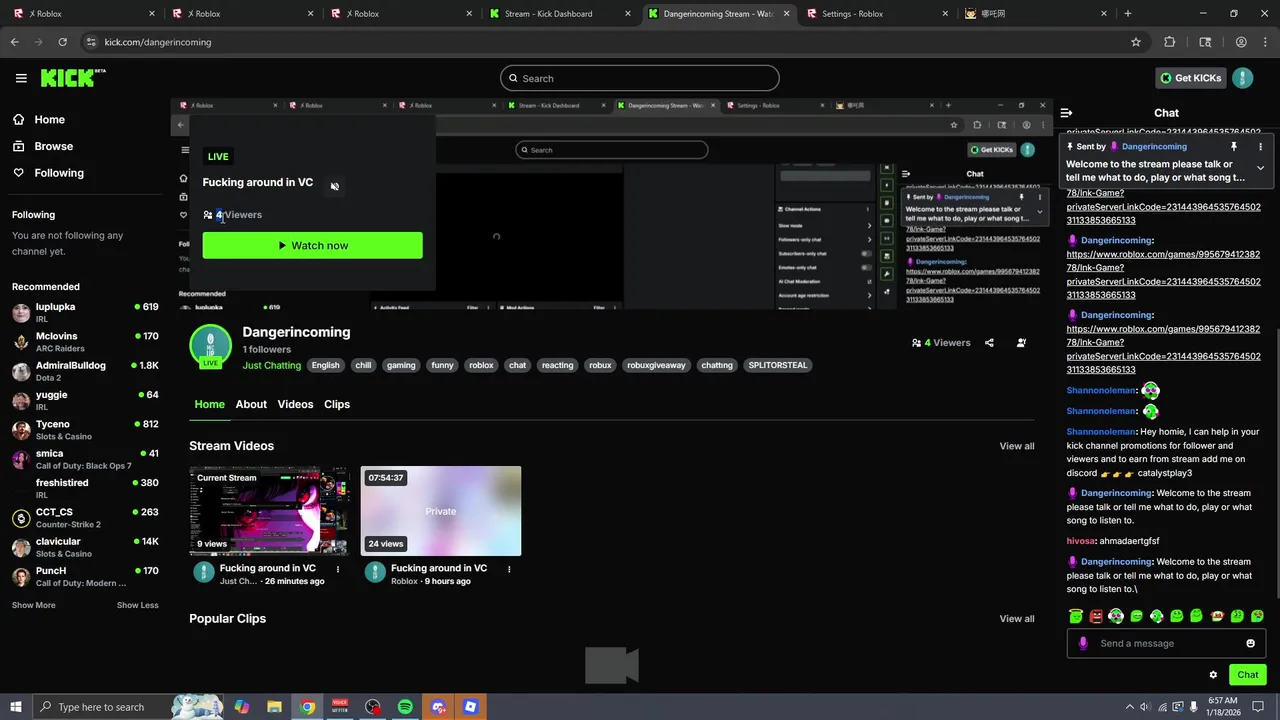Open Windows notification center
This screenshot has height=720, width=1280.
tap(1259, 707)
